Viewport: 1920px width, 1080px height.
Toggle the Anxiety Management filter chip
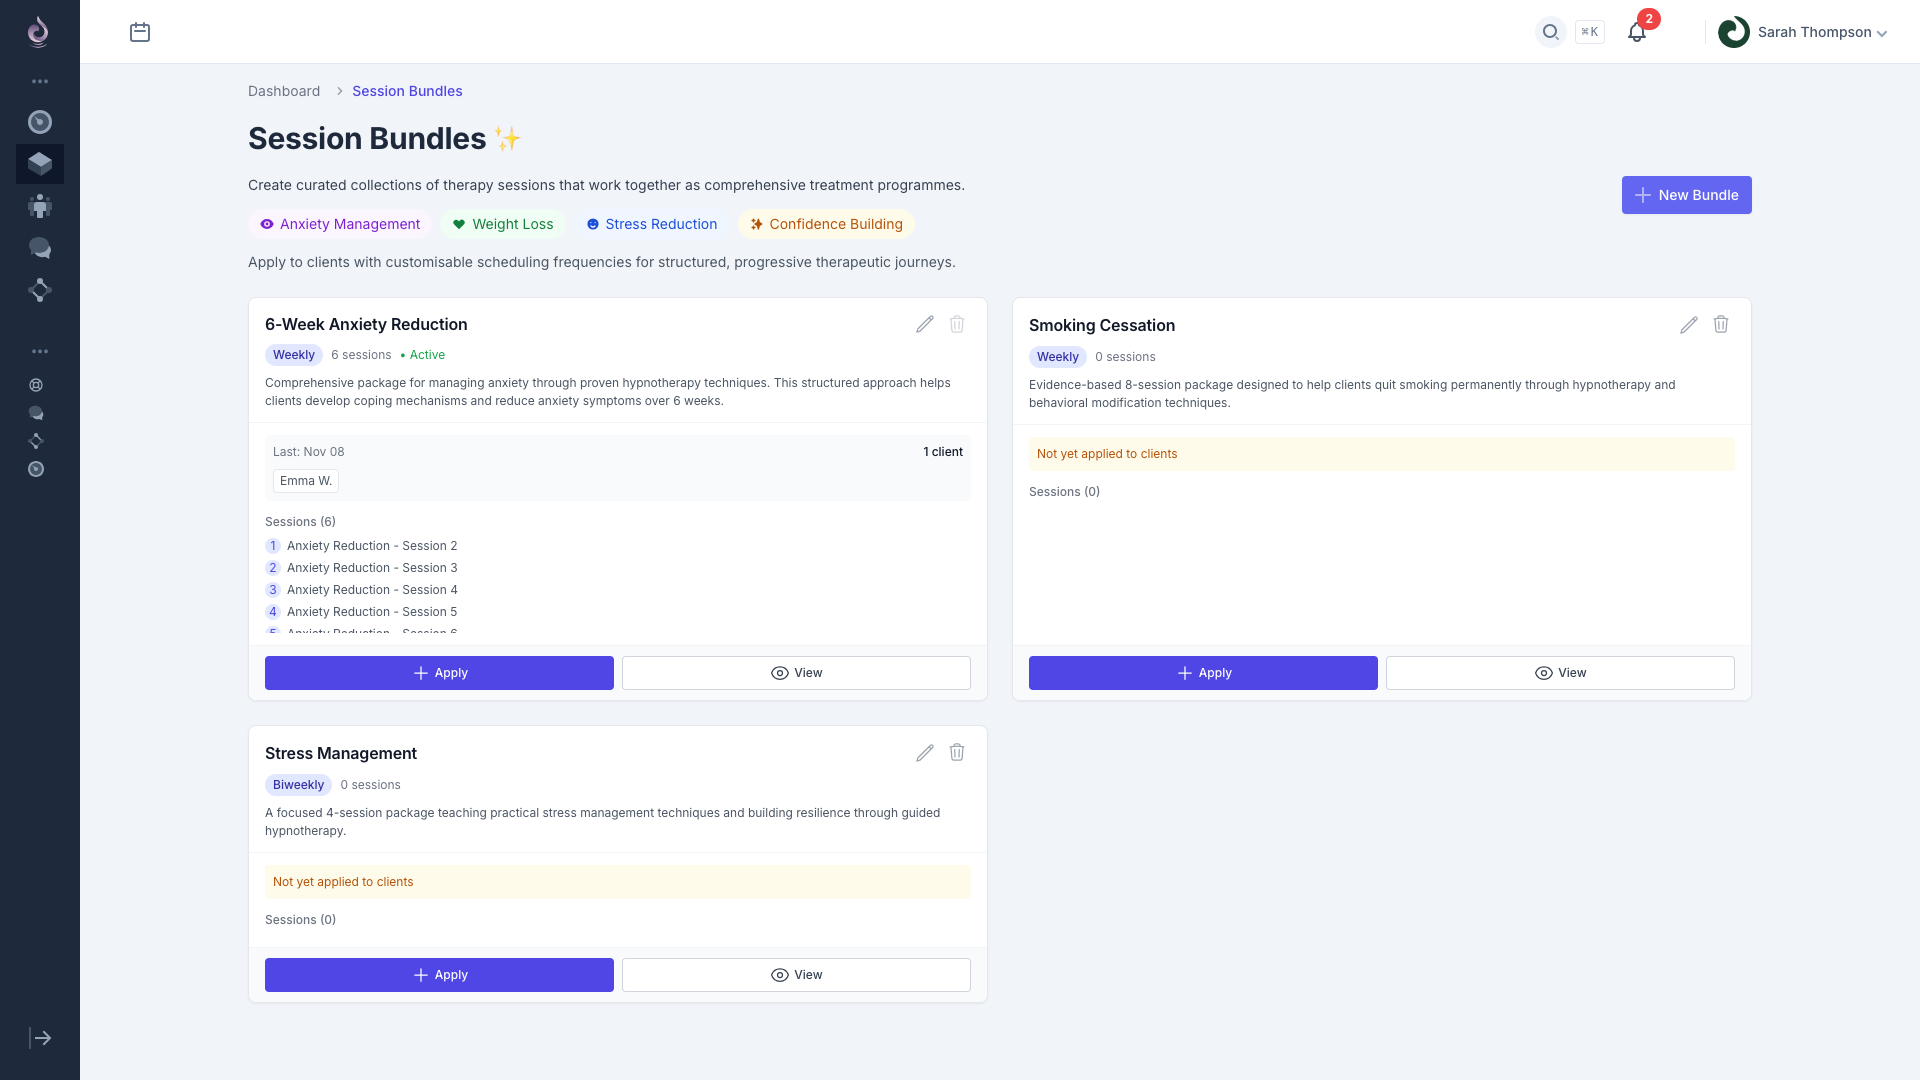click(339, 224)
